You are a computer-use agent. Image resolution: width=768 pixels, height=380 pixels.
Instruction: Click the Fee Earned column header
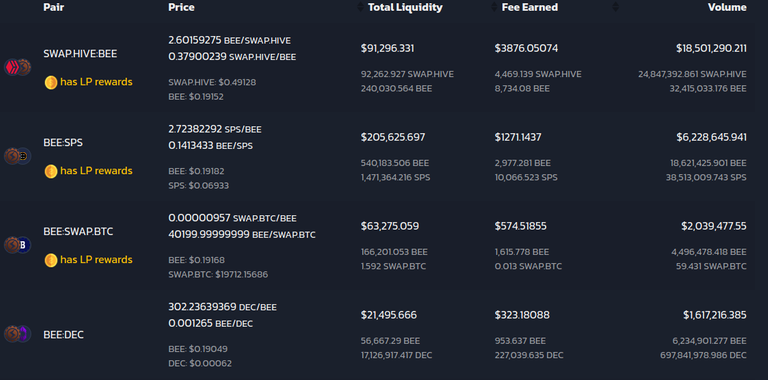click(529, 7)
